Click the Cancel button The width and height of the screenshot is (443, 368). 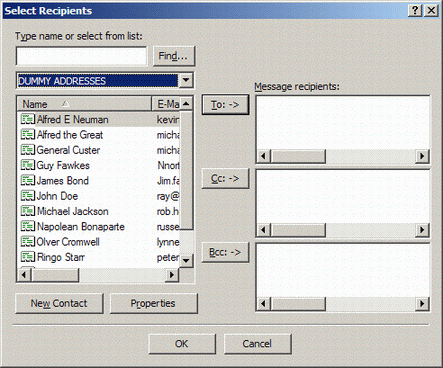[257, 344]
